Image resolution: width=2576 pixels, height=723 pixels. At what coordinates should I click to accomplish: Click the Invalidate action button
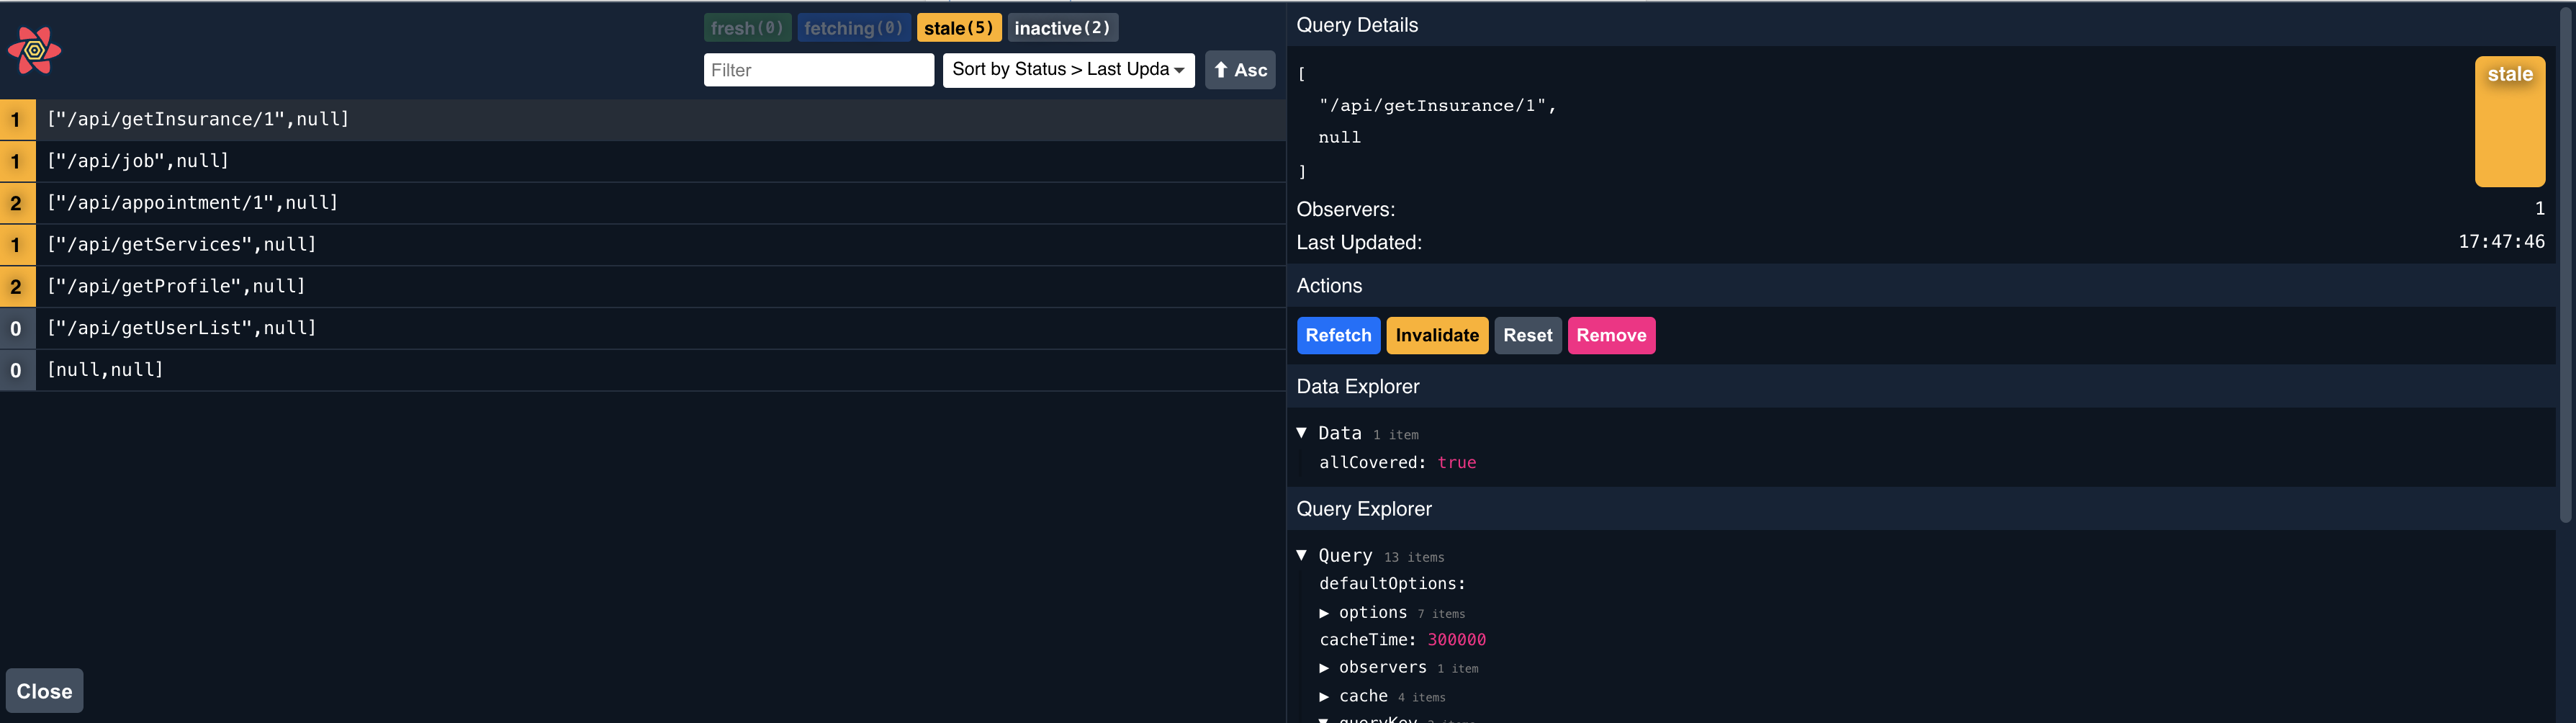click(1436, 335)
